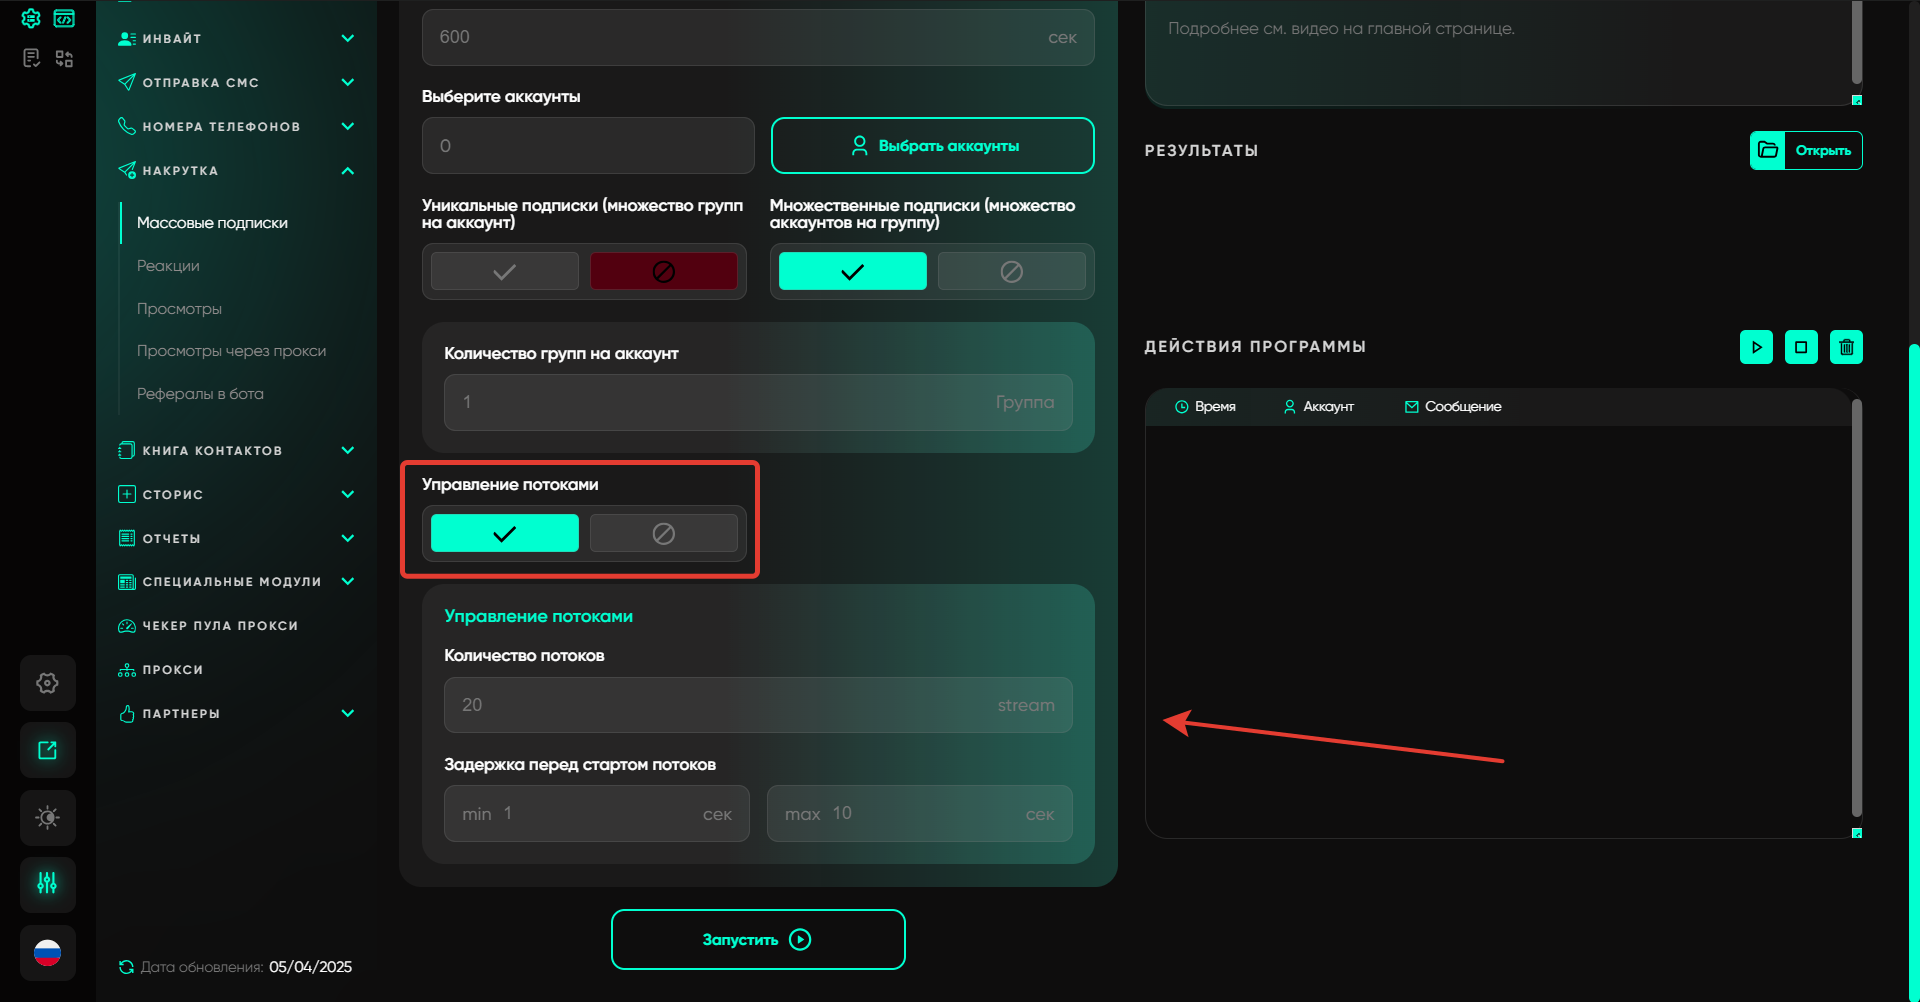Viewport: 1920px width, 1002px height.
Task: Click the sliders settings icon in sidebar
Action: click(47, 883)
